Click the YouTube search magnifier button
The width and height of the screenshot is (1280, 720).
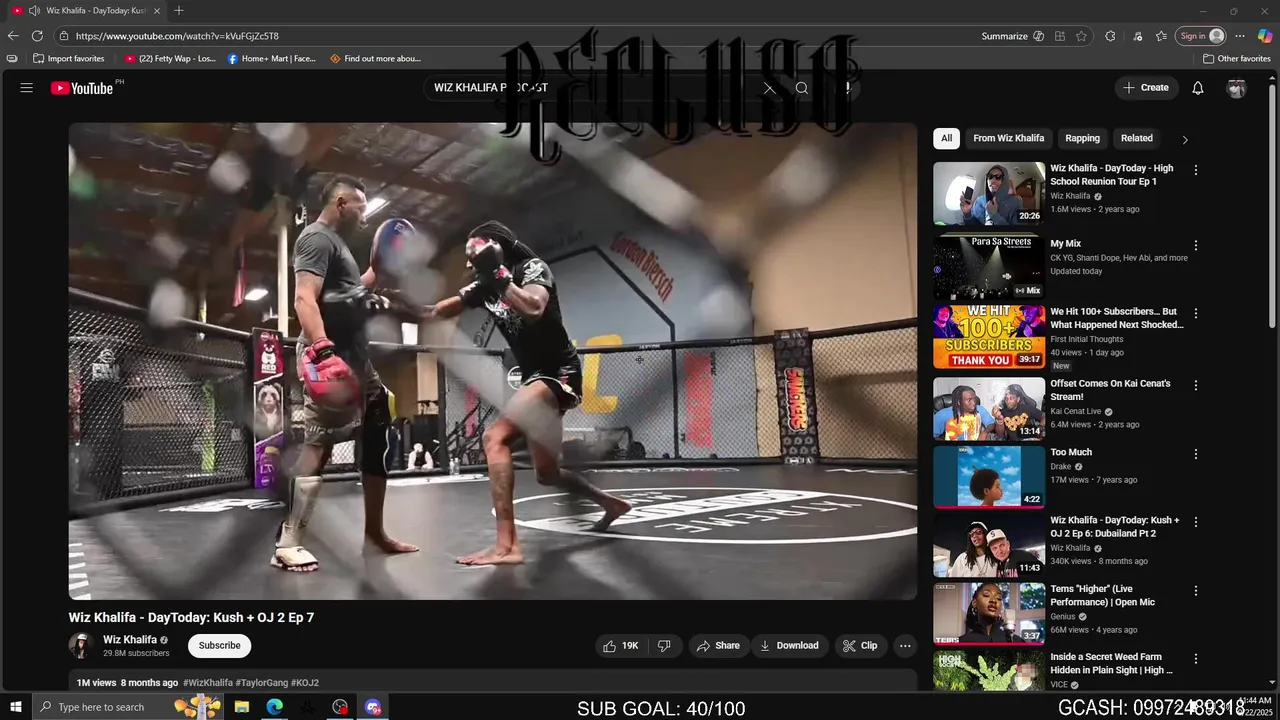coord(802,88)
